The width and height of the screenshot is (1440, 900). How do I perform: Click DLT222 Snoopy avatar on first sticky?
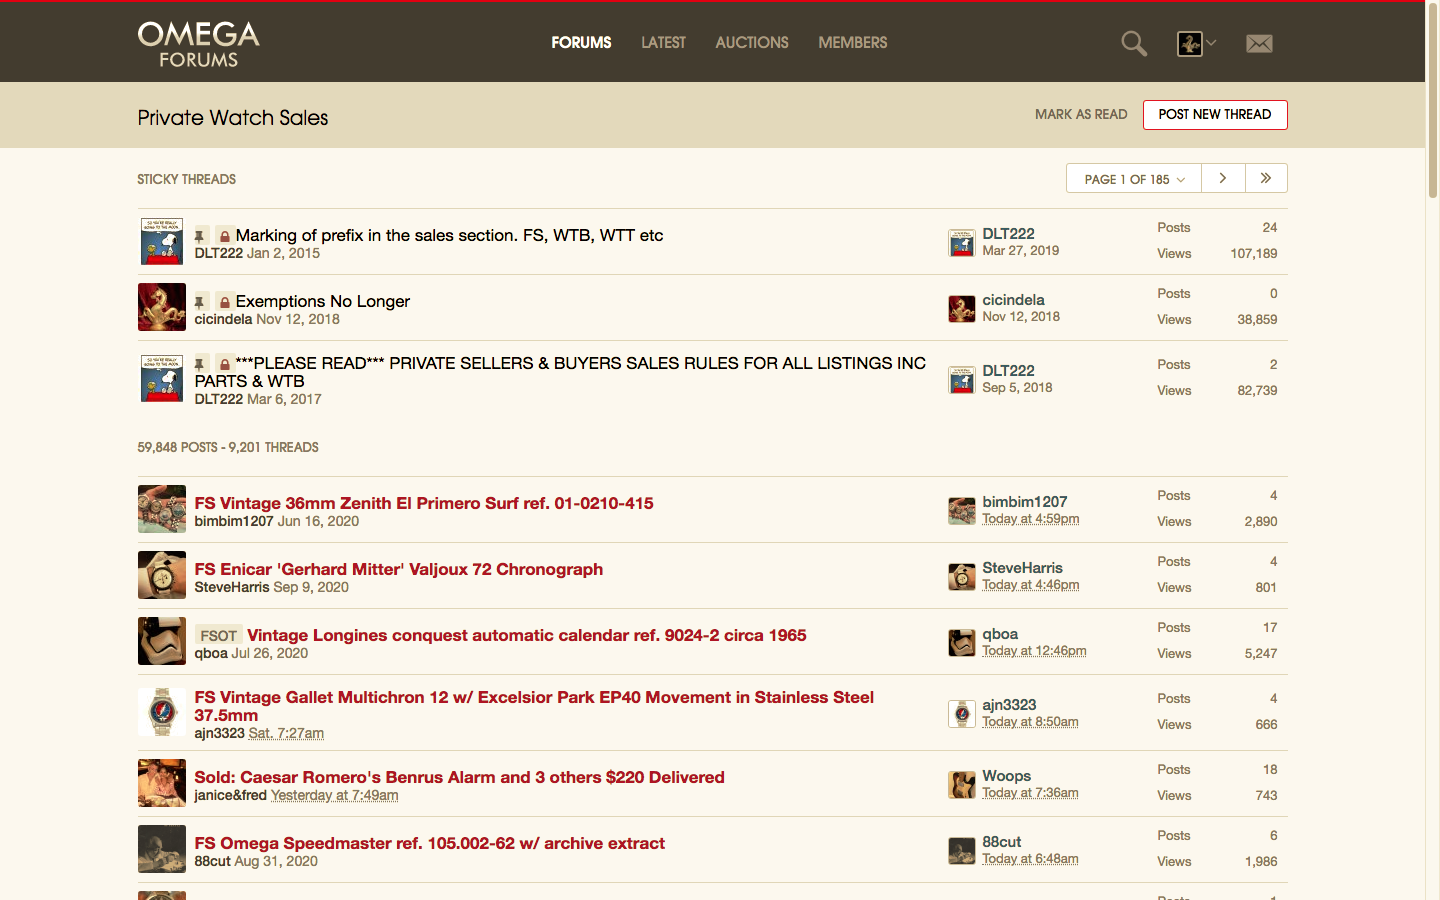point(162,241)
